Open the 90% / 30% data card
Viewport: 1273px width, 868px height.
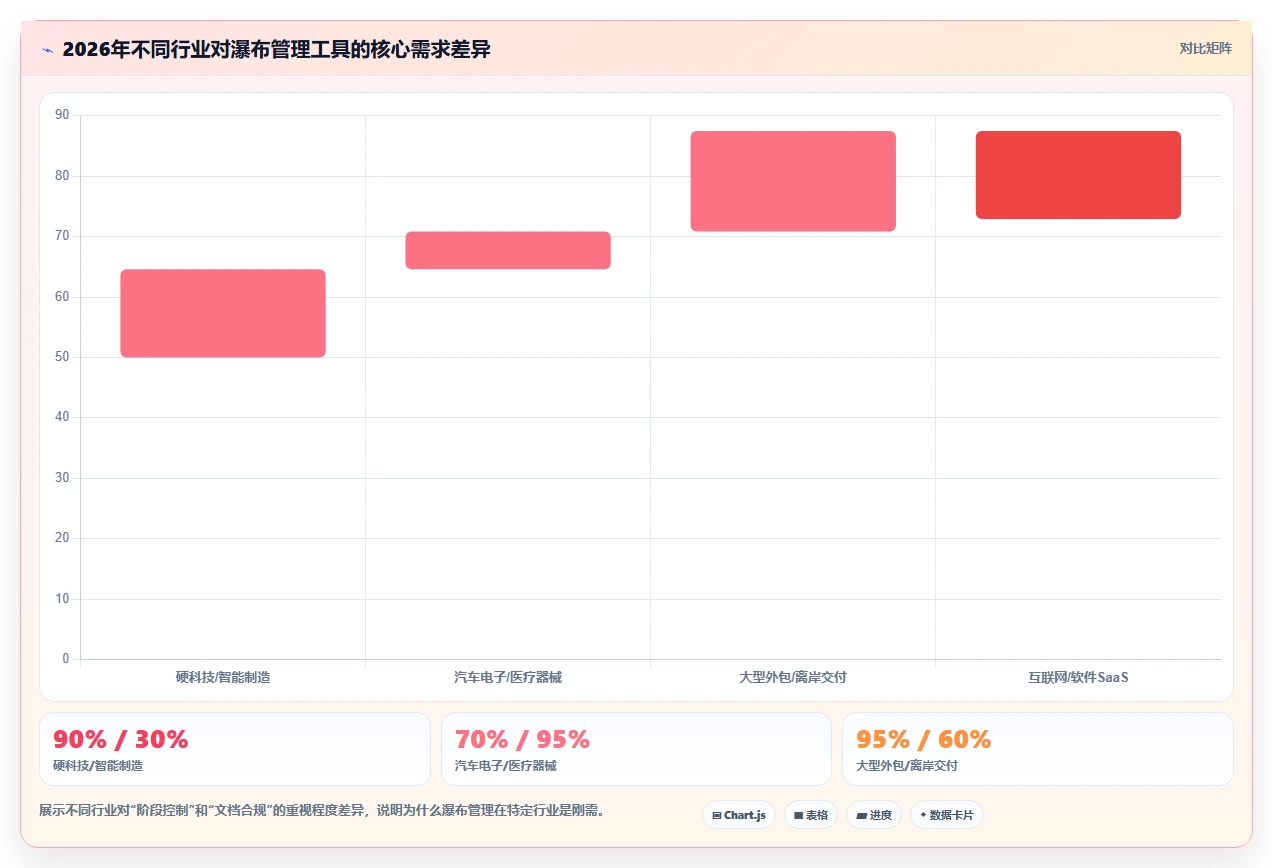coord(235,749)
